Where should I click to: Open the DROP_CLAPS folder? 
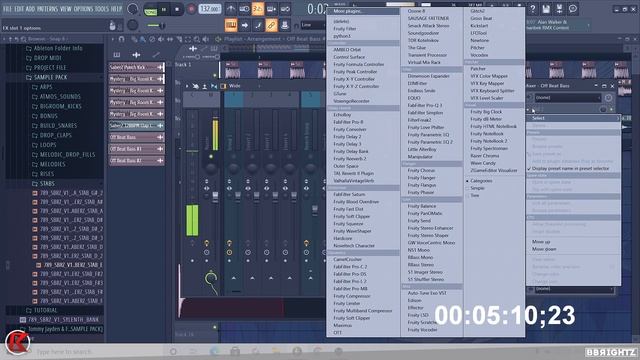click(x=52, y=136)
